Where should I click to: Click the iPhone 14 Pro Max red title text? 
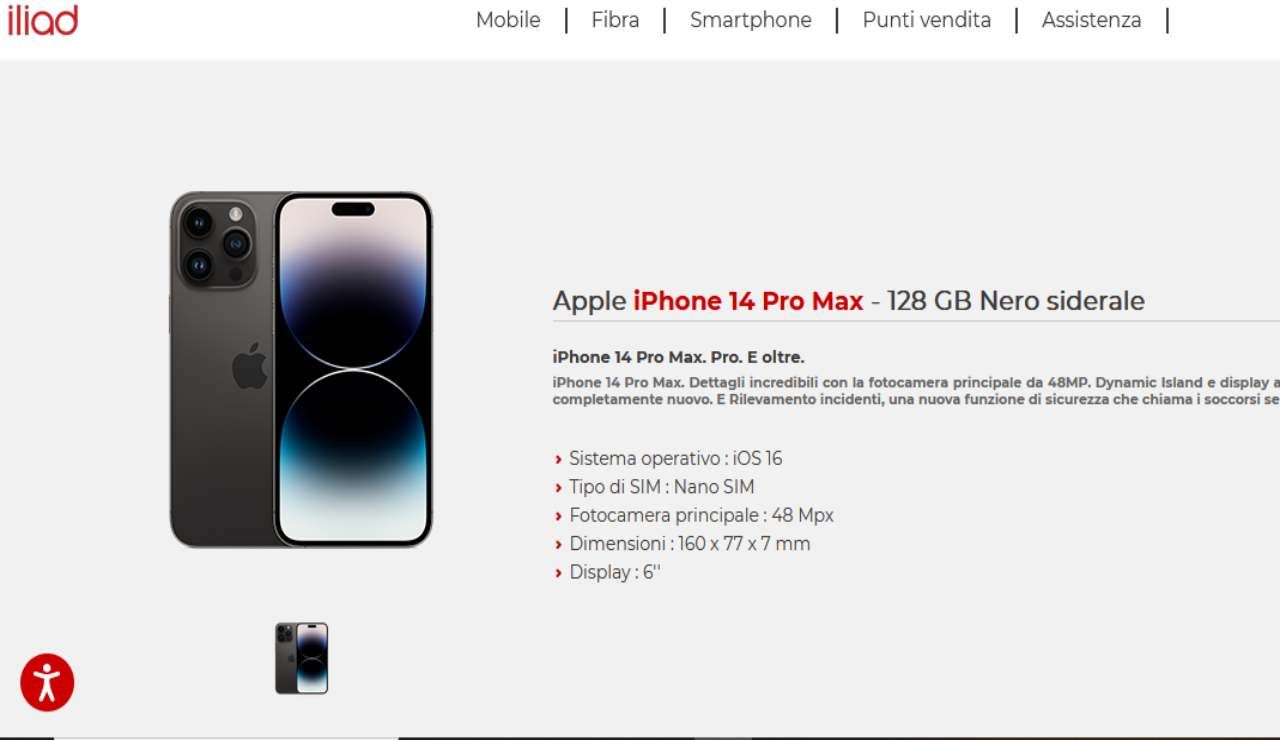pos(748,301)
